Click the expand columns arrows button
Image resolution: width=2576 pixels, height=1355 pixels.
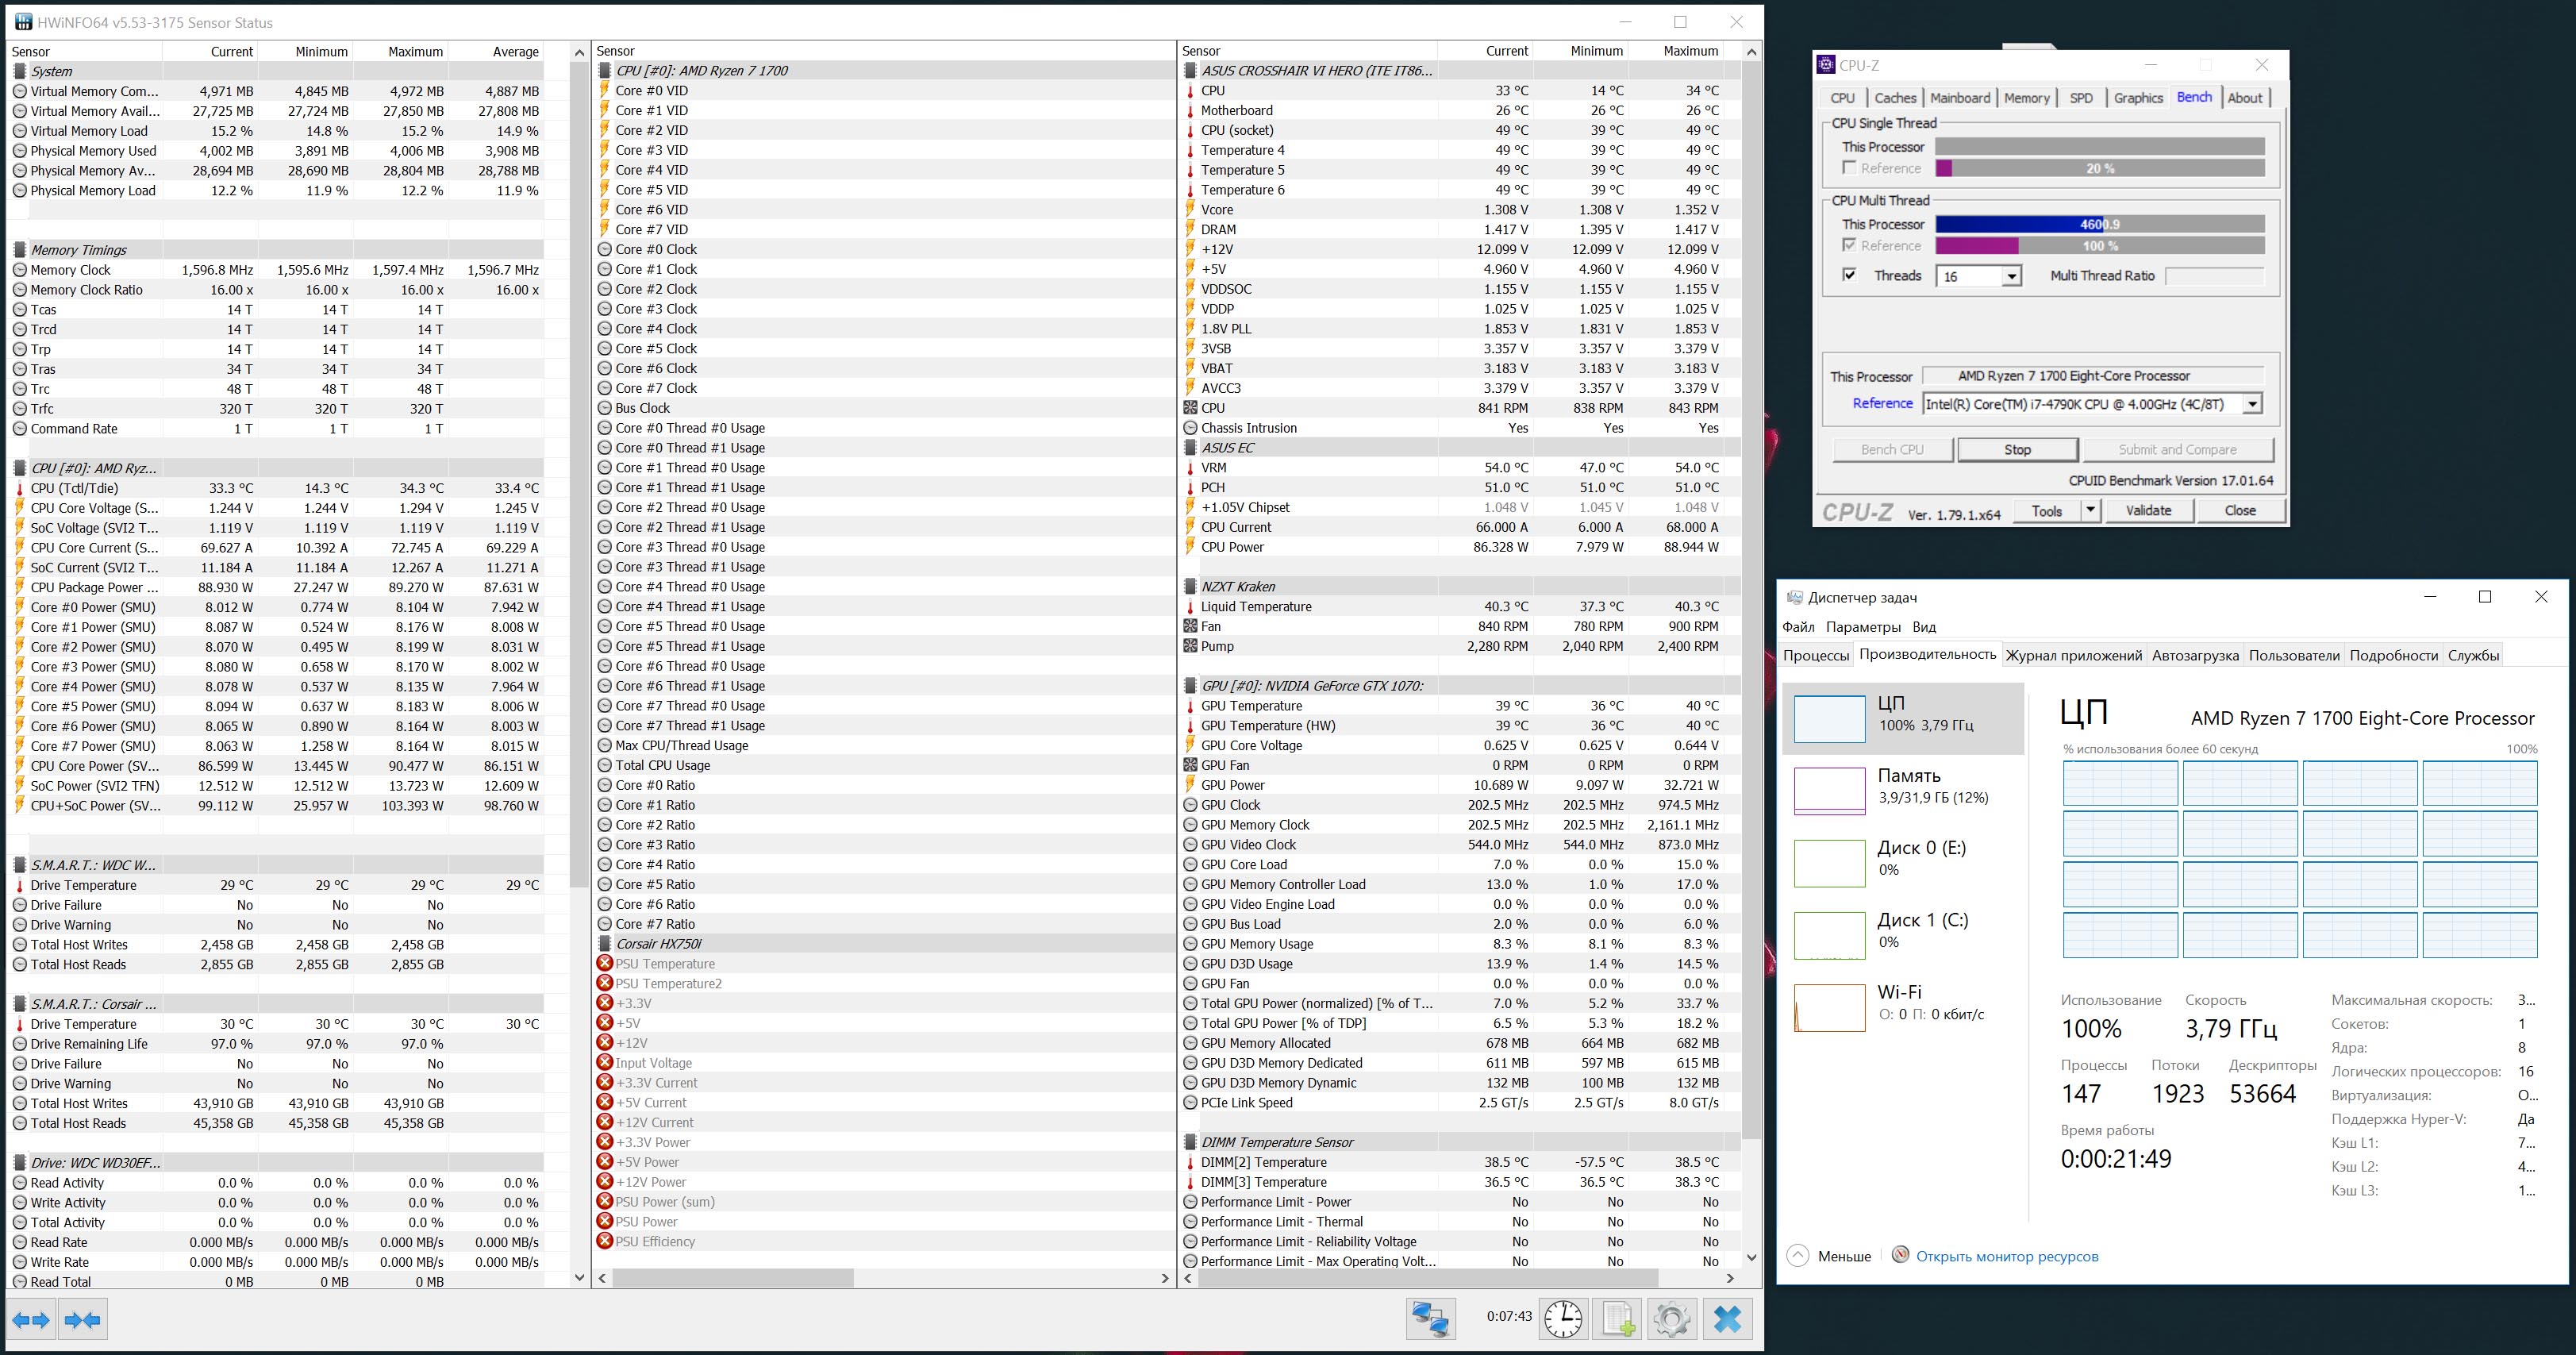[31, 1321]
